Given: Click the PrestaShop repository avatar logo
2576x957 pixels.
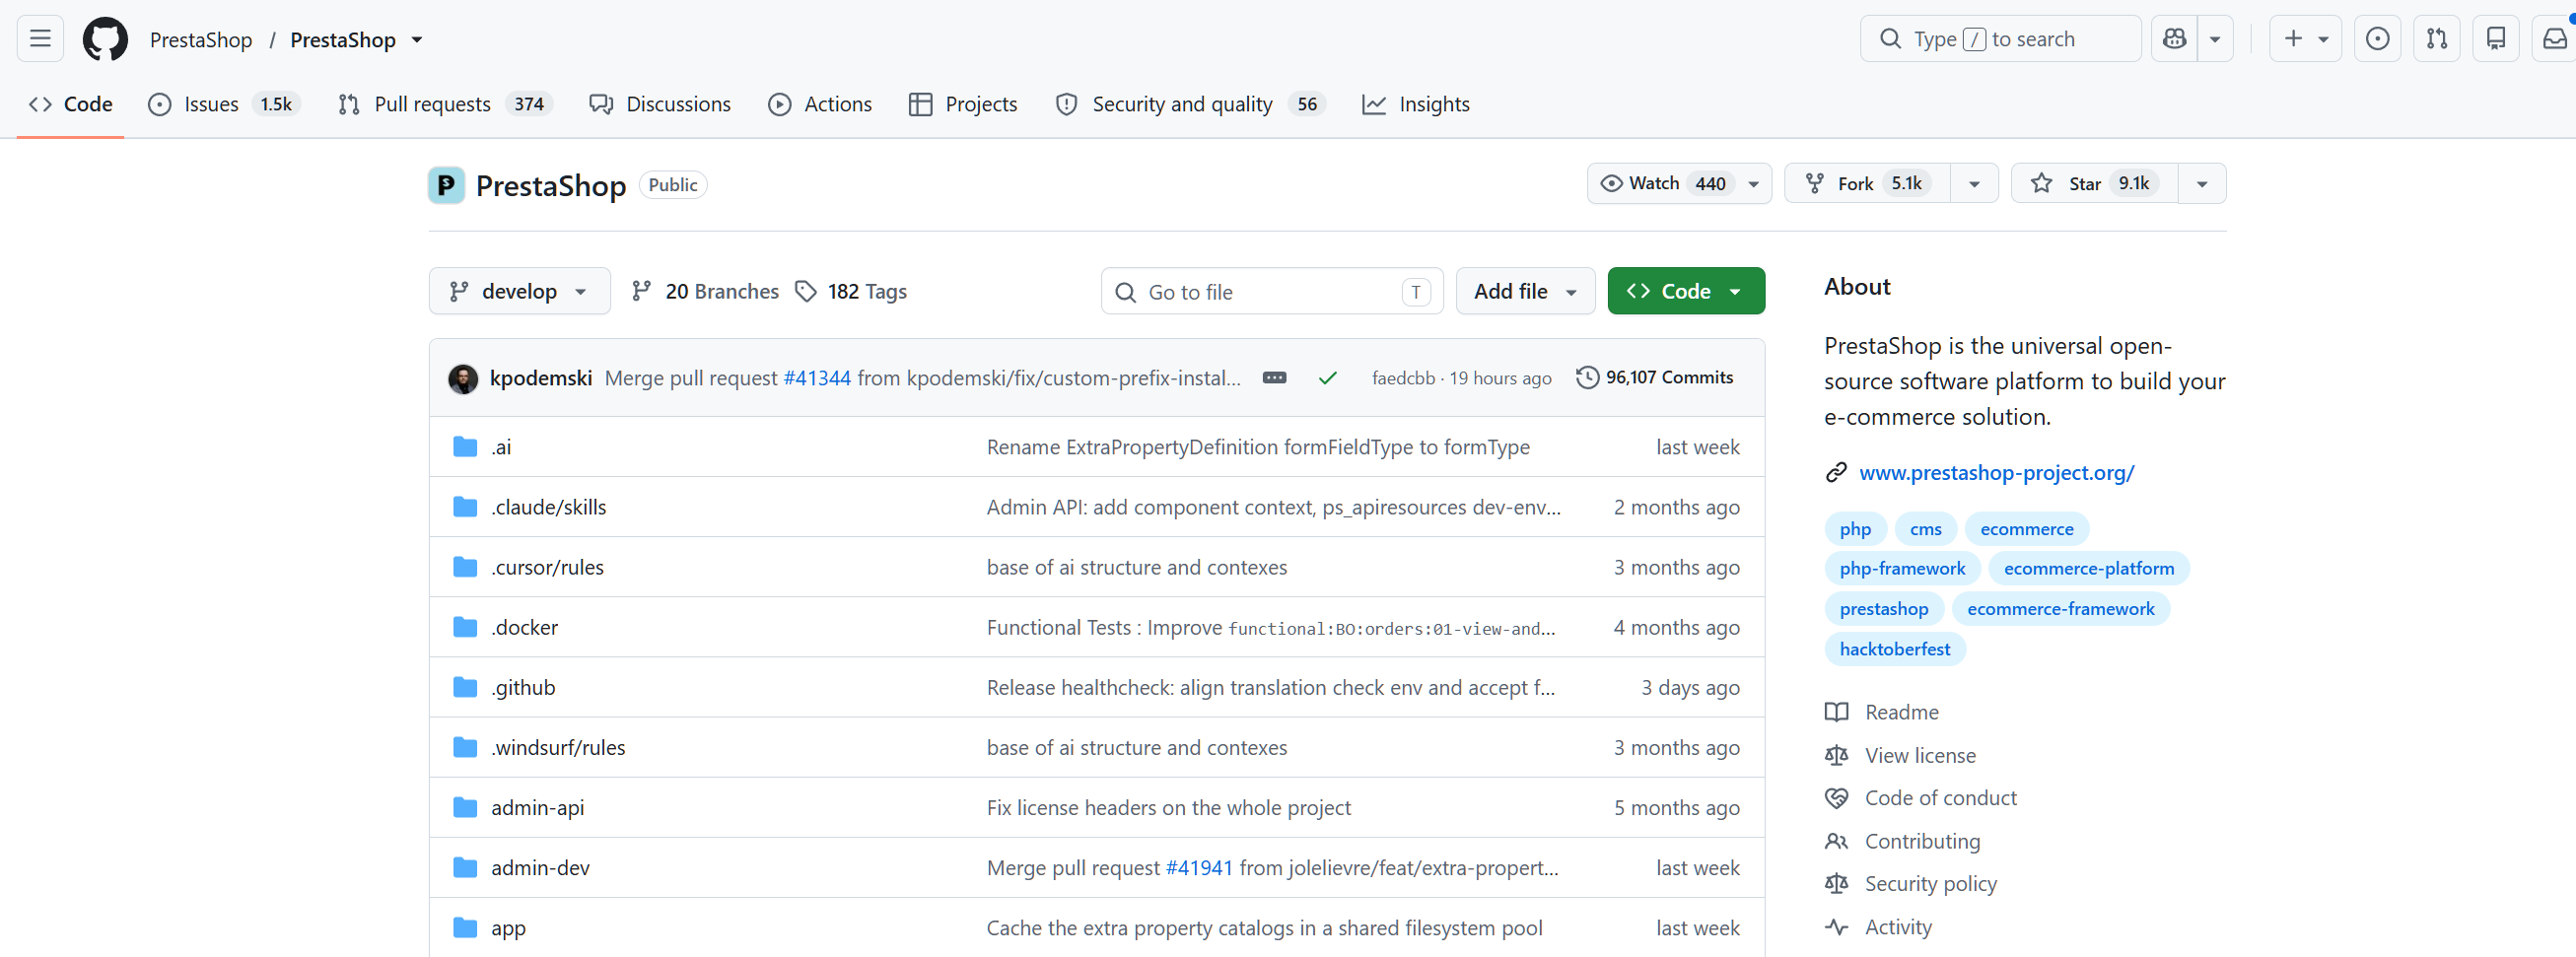Looking at the screenshot, I should pyautogui.click(x=446, y=185).
